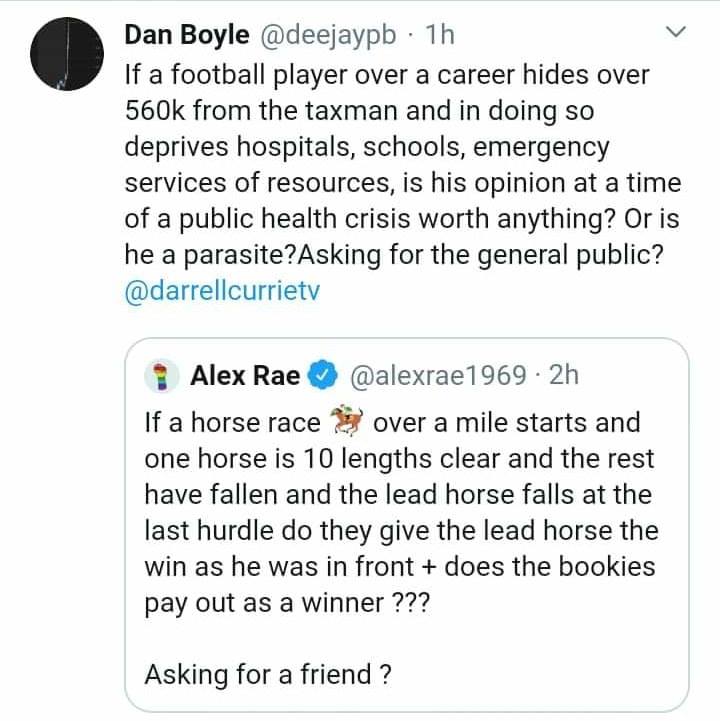The image size is (720, 721).
Task: Click the horse racing emoji
Action: coord(347,420)
